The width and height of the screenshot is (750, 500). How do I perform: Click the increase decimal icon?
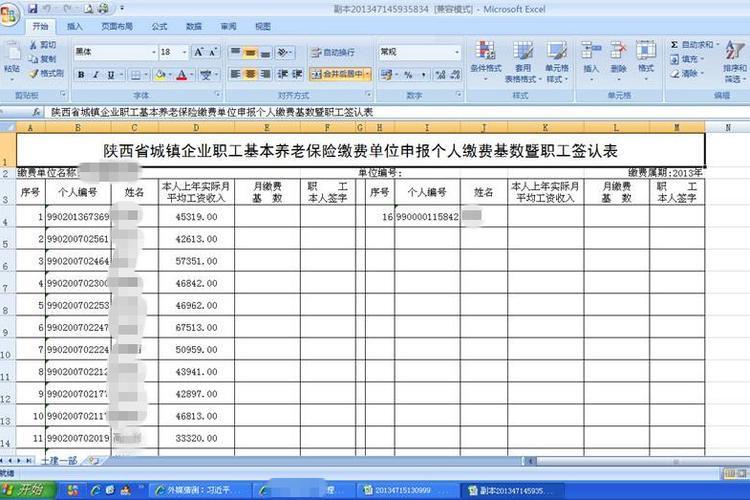click(441, 75)
